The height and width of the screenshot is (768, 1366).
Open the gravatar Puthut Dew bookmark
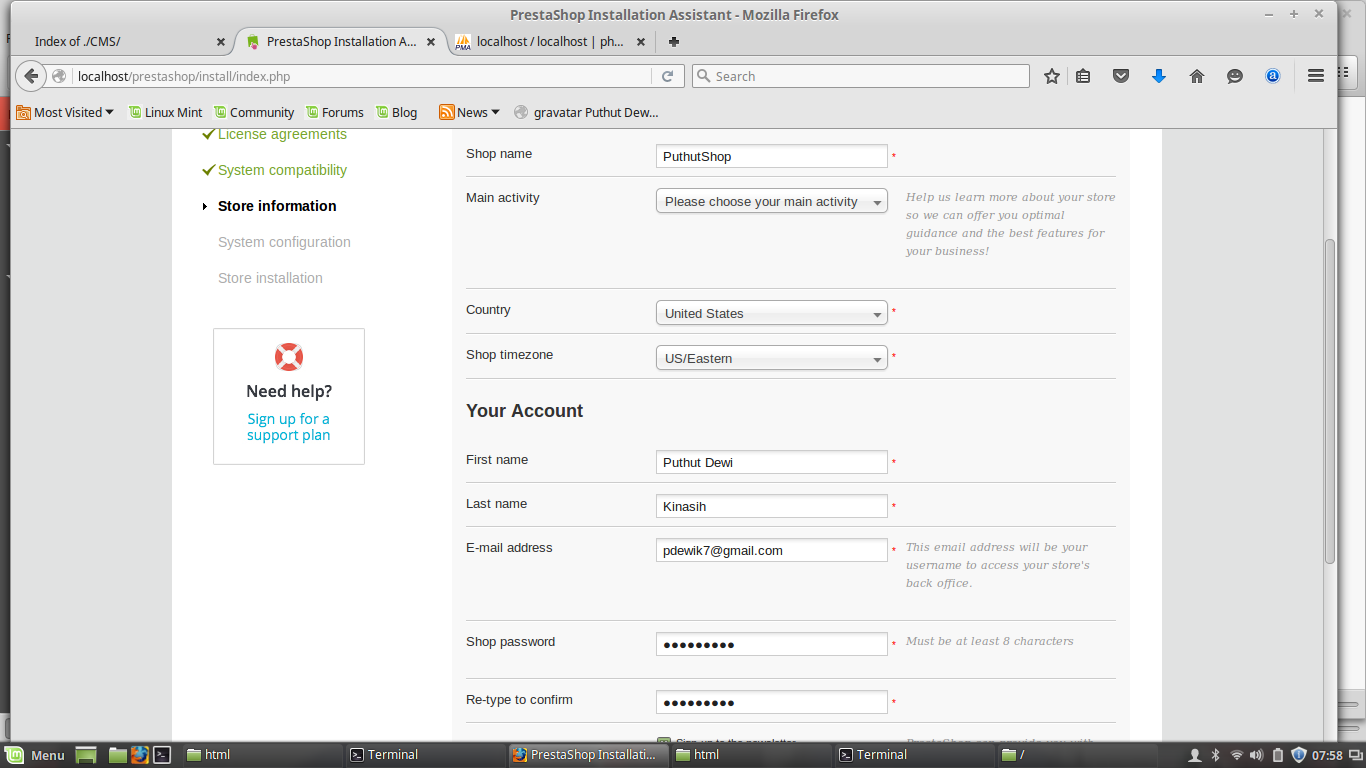click(586, 112)
